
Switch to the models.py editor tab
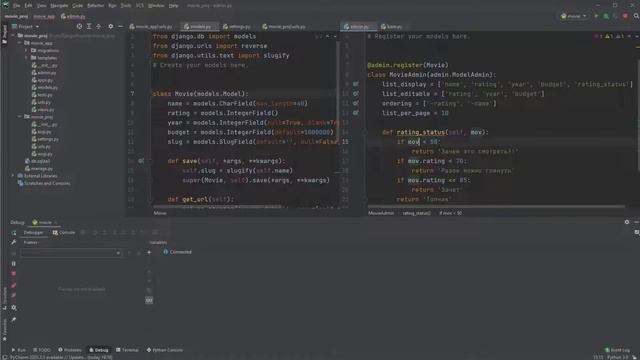[x=200, y=27]
